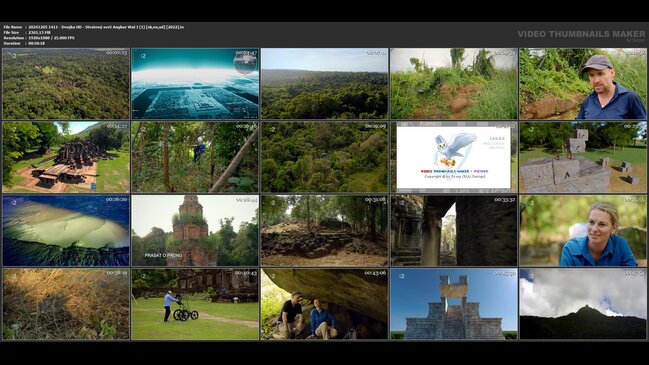Select thumbnail of two men under rock overhang
The width and height of the screenshot is (649, 365).
324,304
